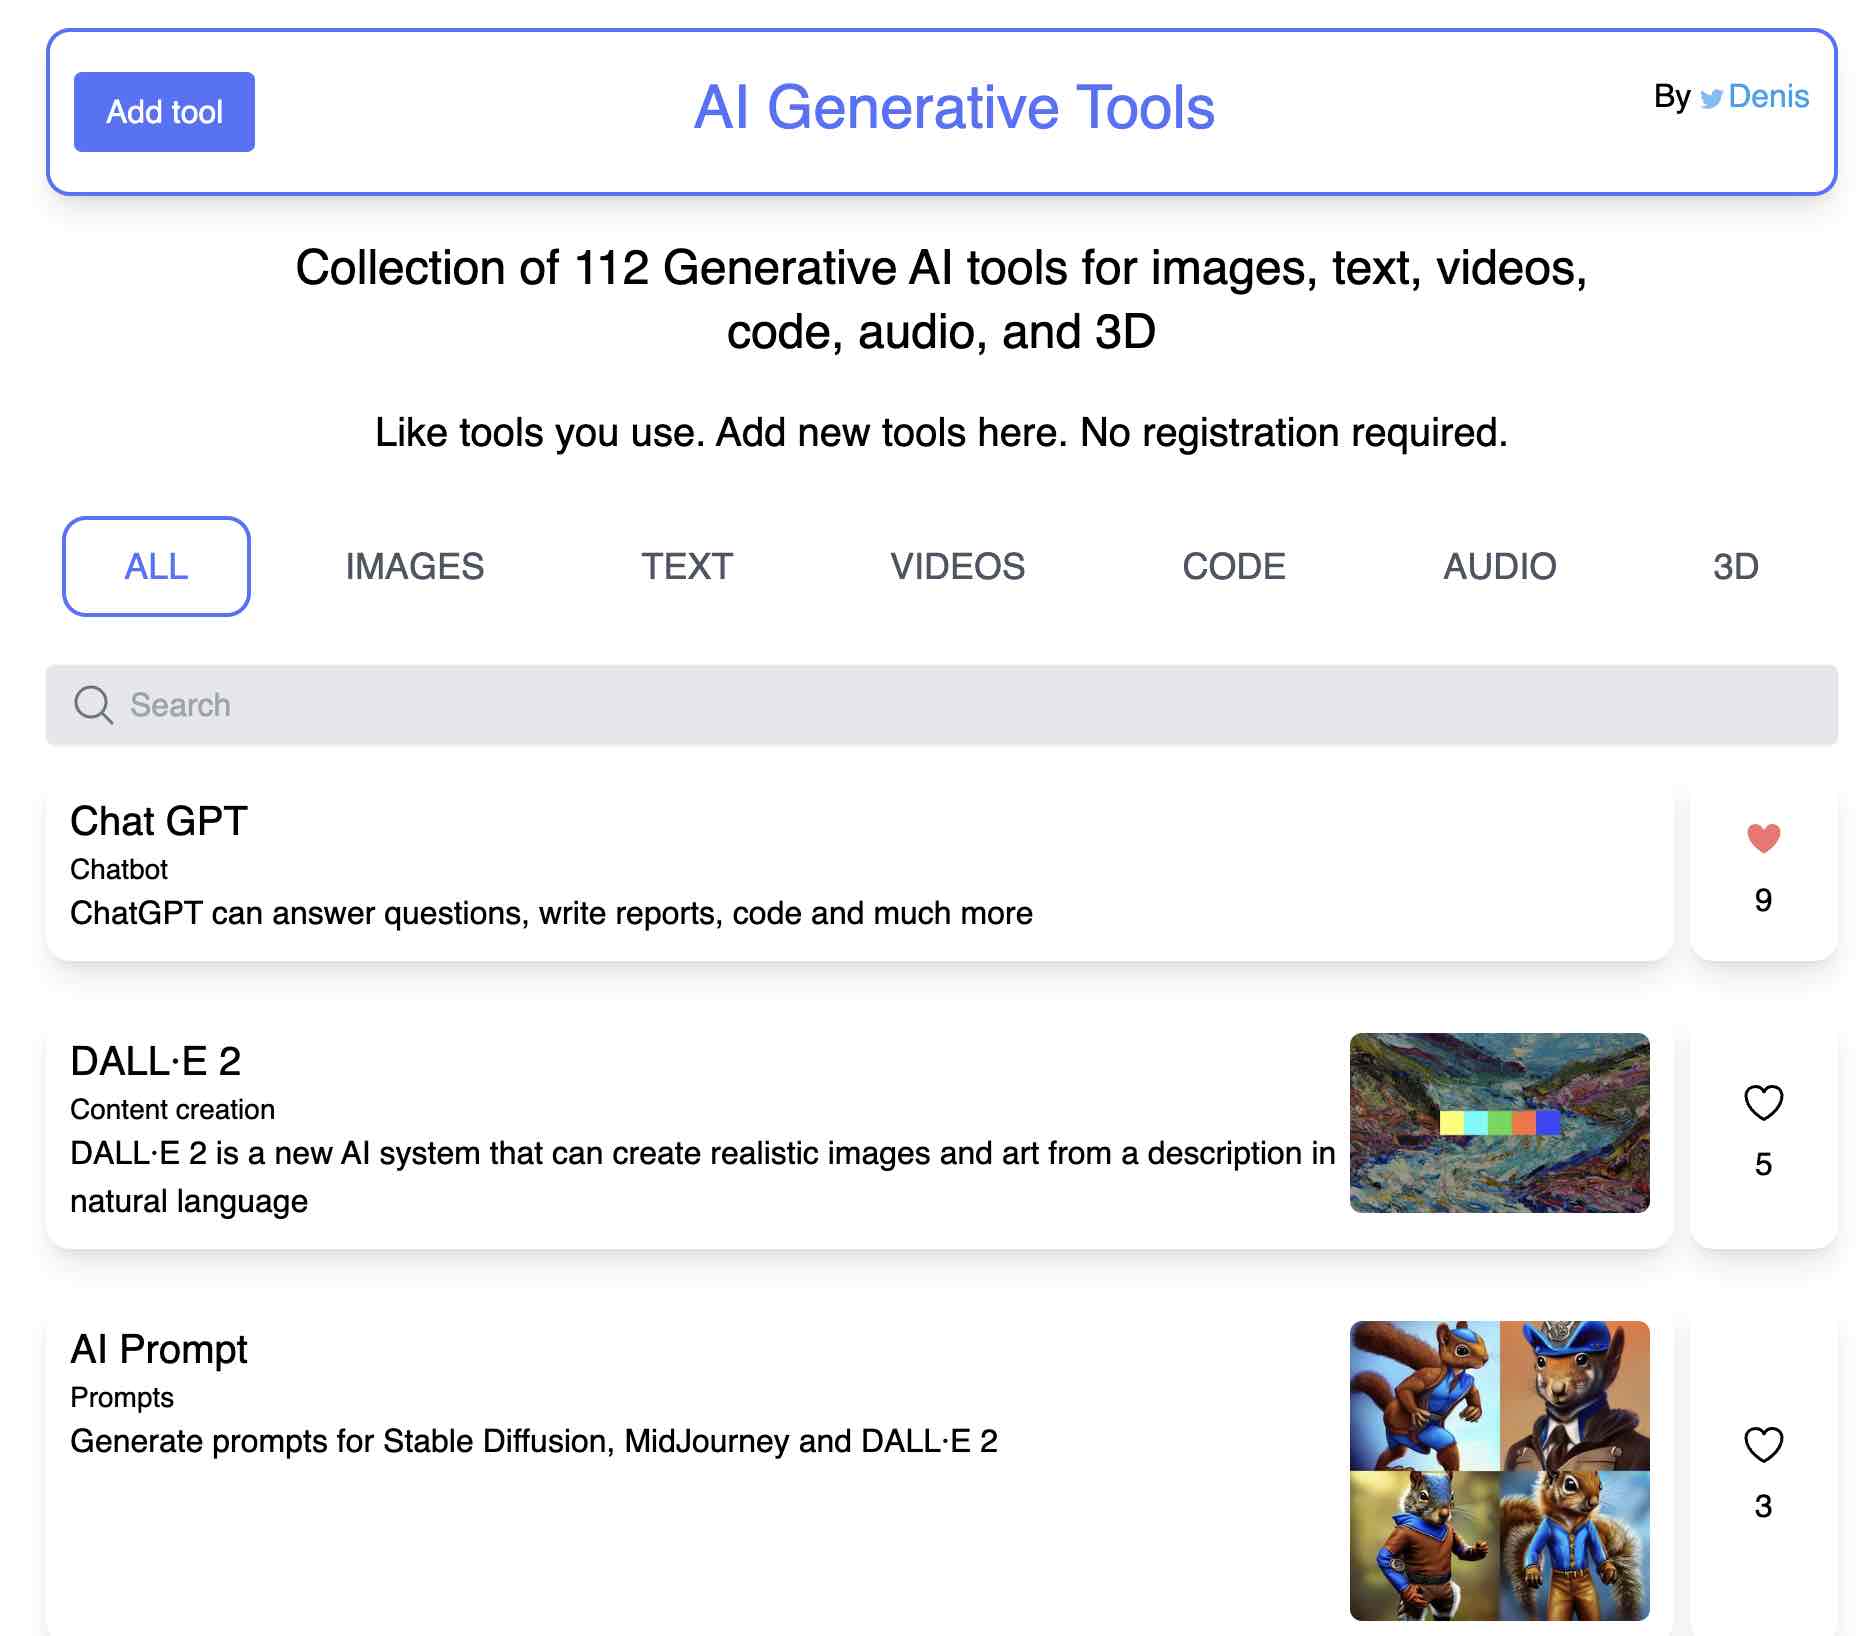Click the Twitter bird icon beside Denis
The height and width of the screenshot is (1636, 1874).
tap(1711, 98)
